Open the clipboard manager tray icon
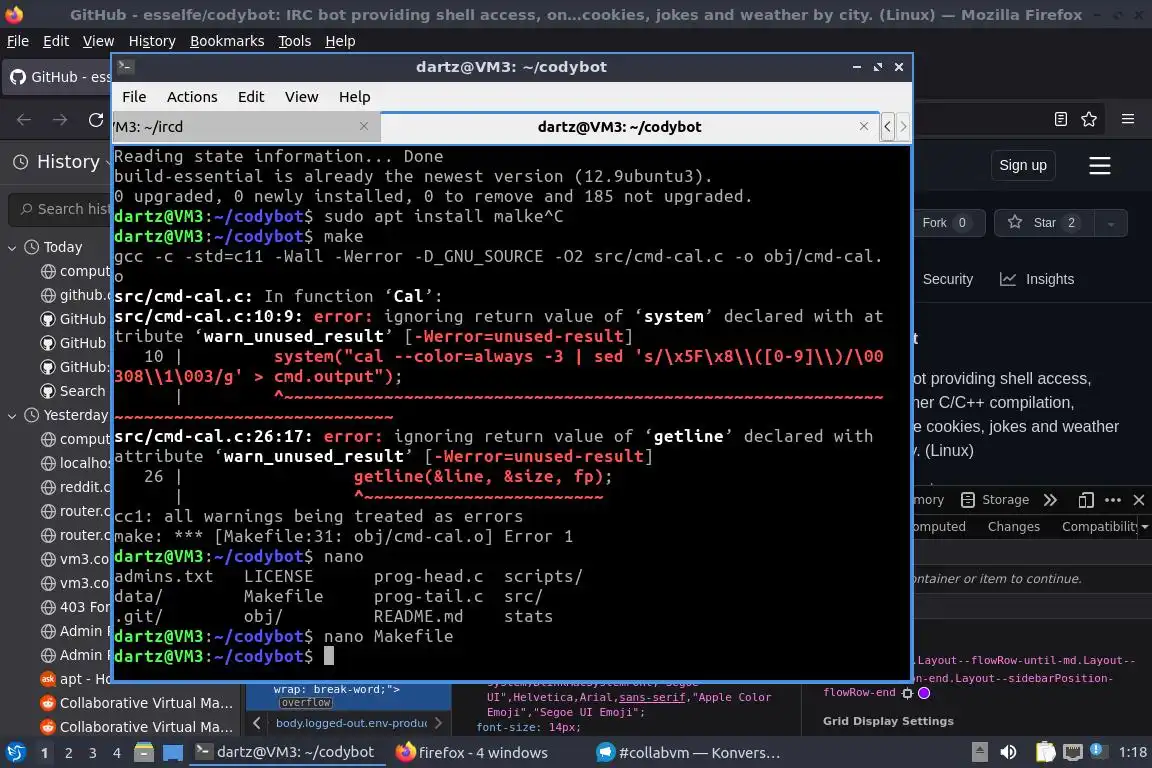1152x768 pixels. click(1045, 752)
